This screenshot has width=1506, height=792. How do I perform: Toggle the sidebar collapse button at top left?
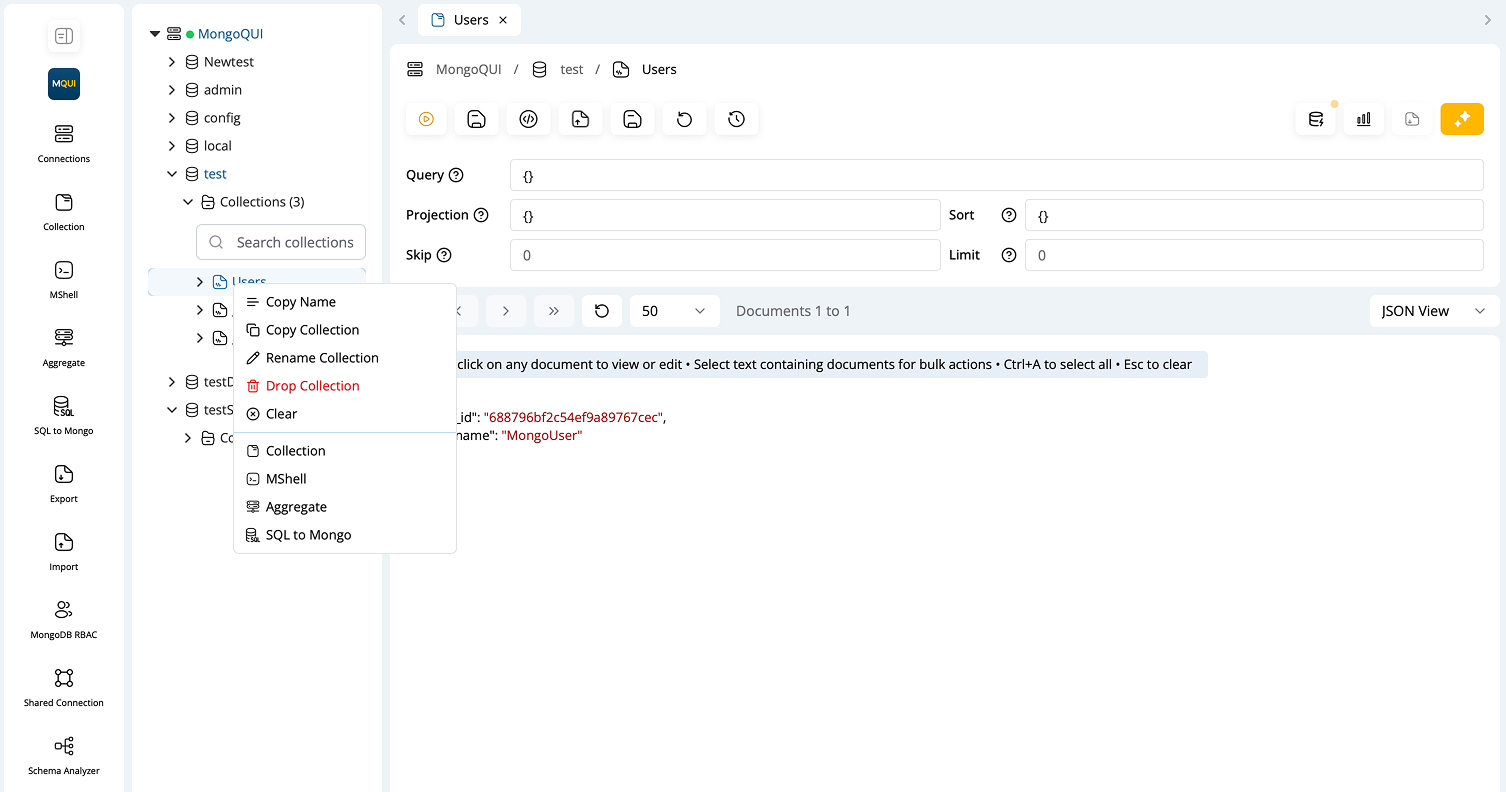tap(64, 37)
